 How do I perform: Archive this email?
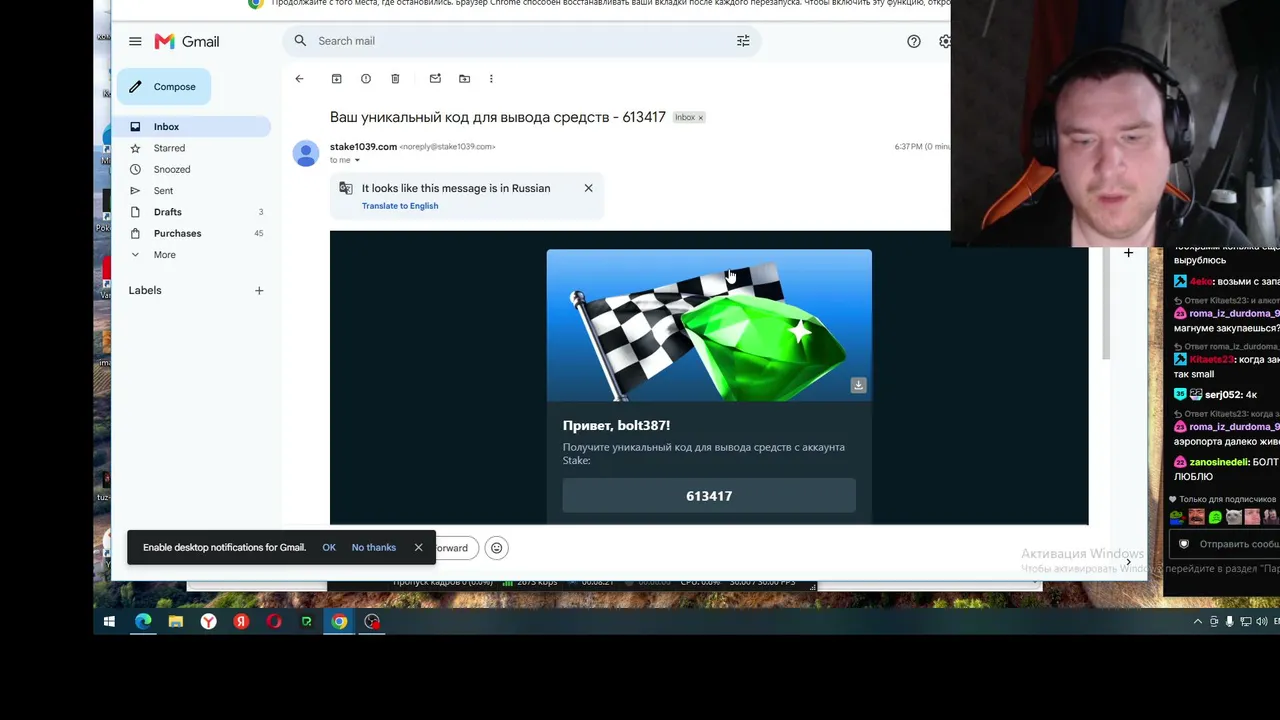click(x=337, y=79)
